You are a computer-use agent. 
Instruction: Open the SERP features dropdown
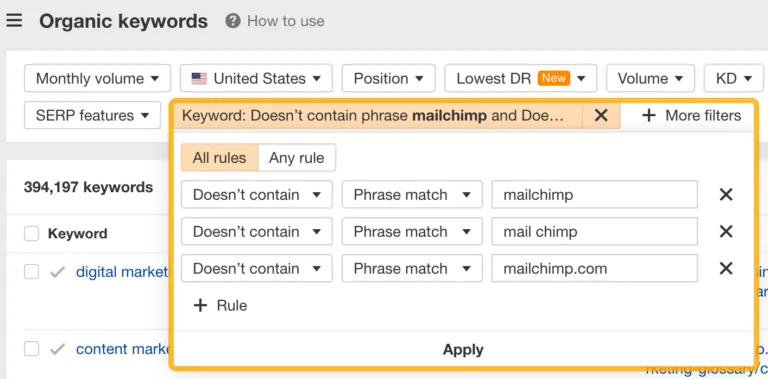93,116
